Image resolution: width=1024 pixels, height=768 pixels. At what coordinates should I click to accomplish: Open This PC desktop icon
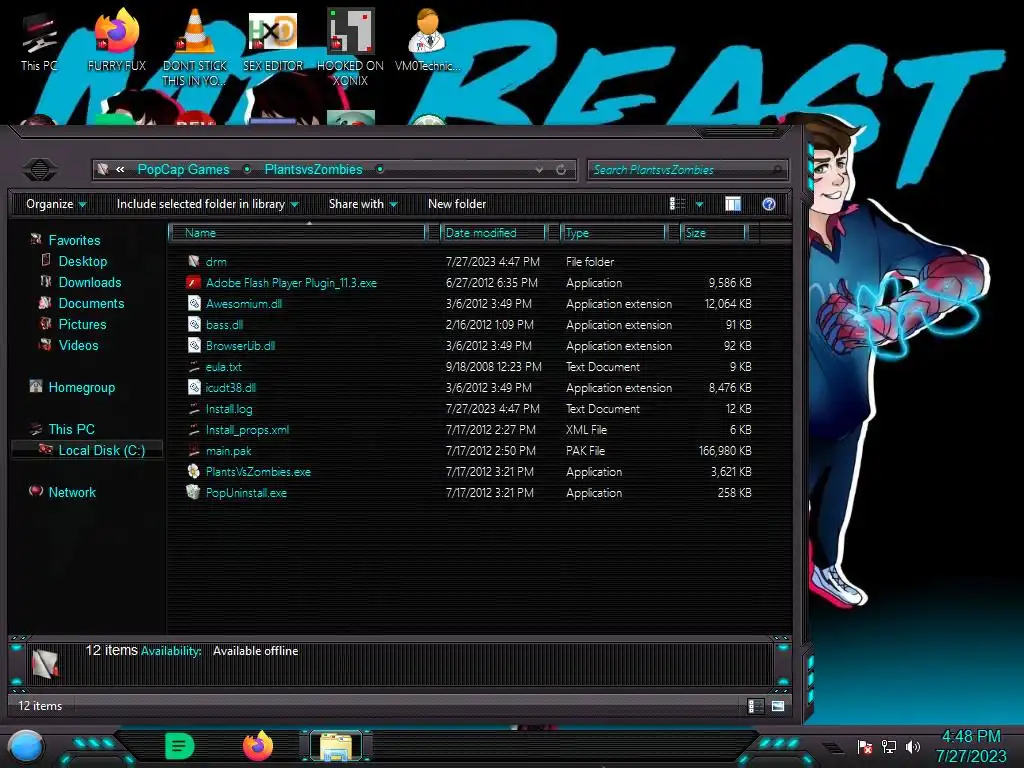(x=39, y=42)
